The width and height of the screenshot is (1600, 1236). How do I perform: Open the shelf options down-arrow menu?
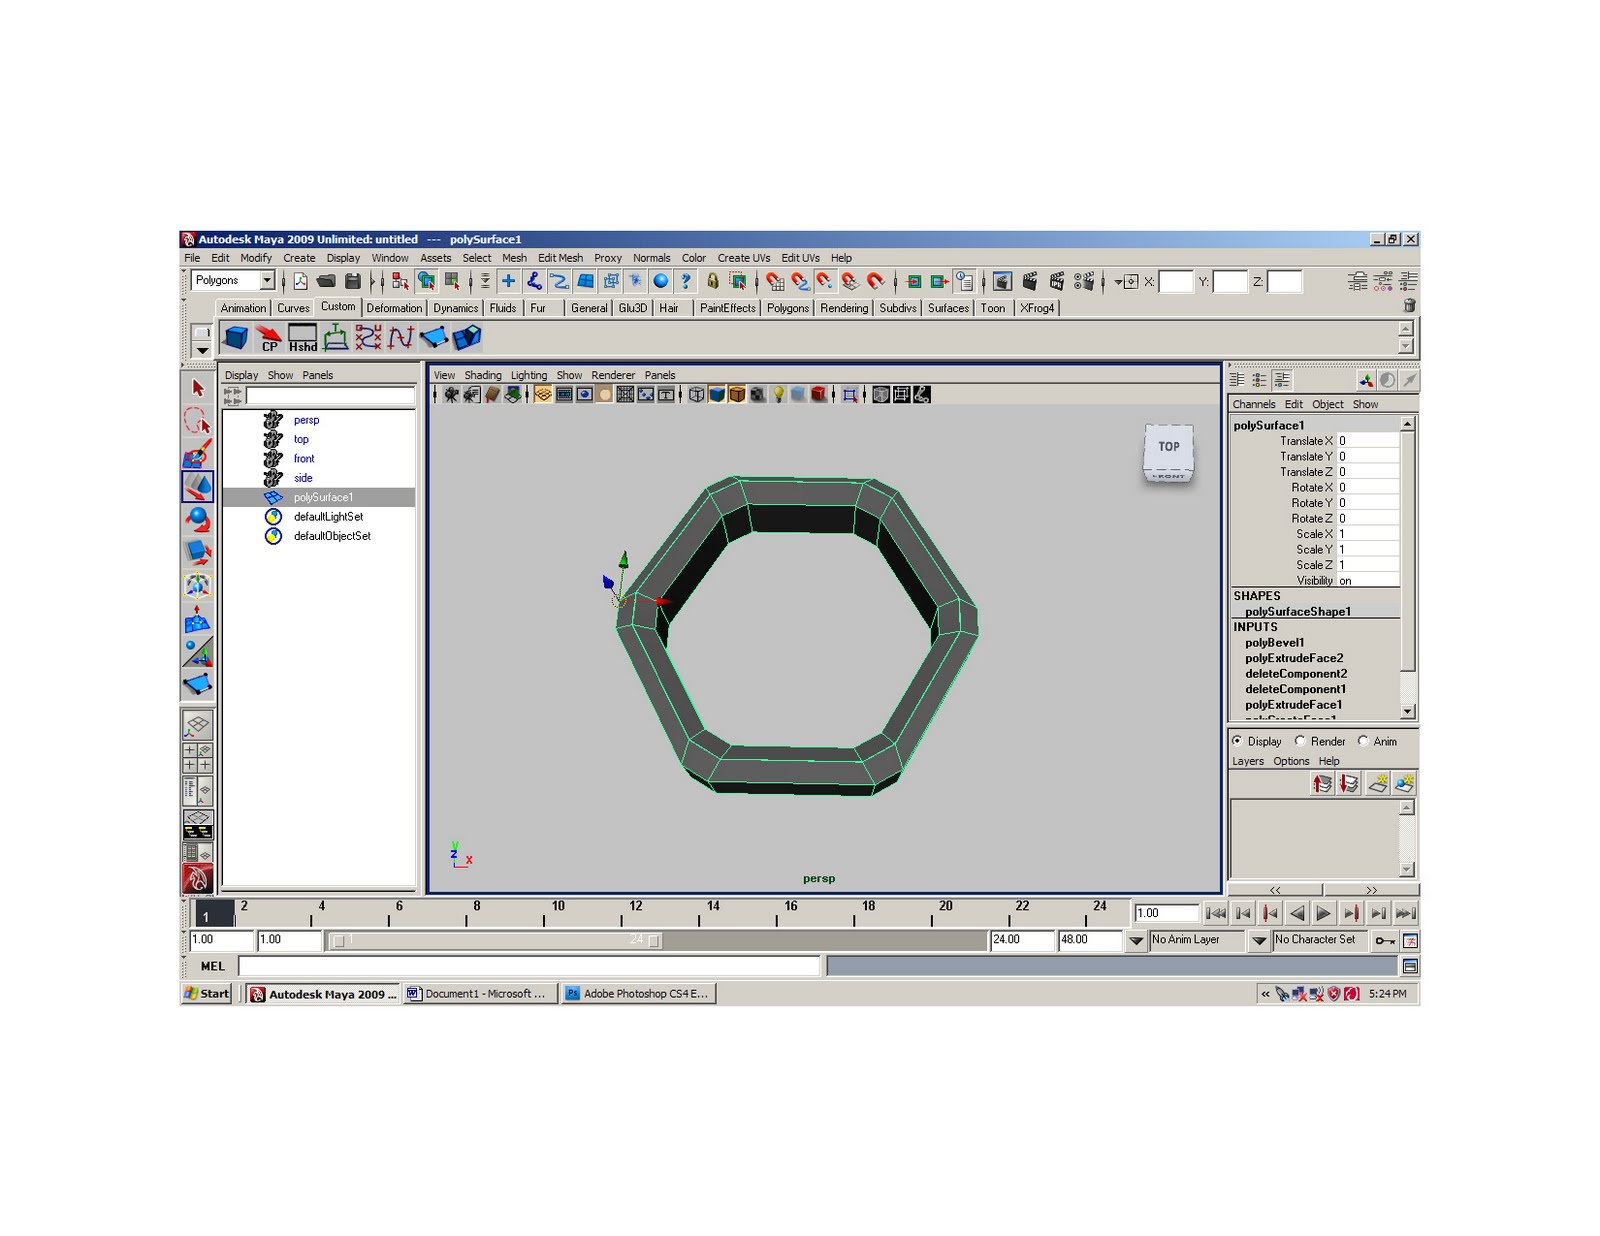201,350
